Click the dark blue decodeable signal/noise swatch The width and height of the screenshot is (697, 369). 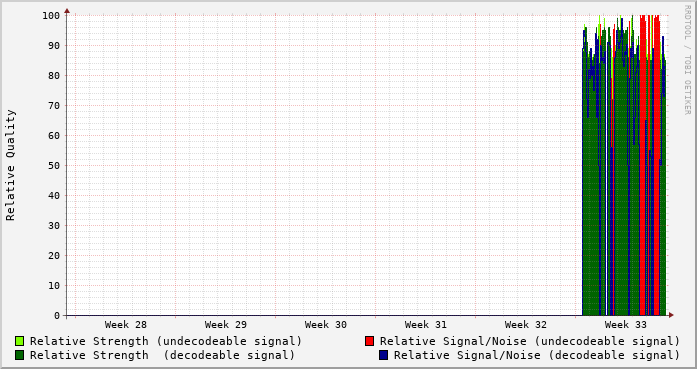tap(383, 355)
